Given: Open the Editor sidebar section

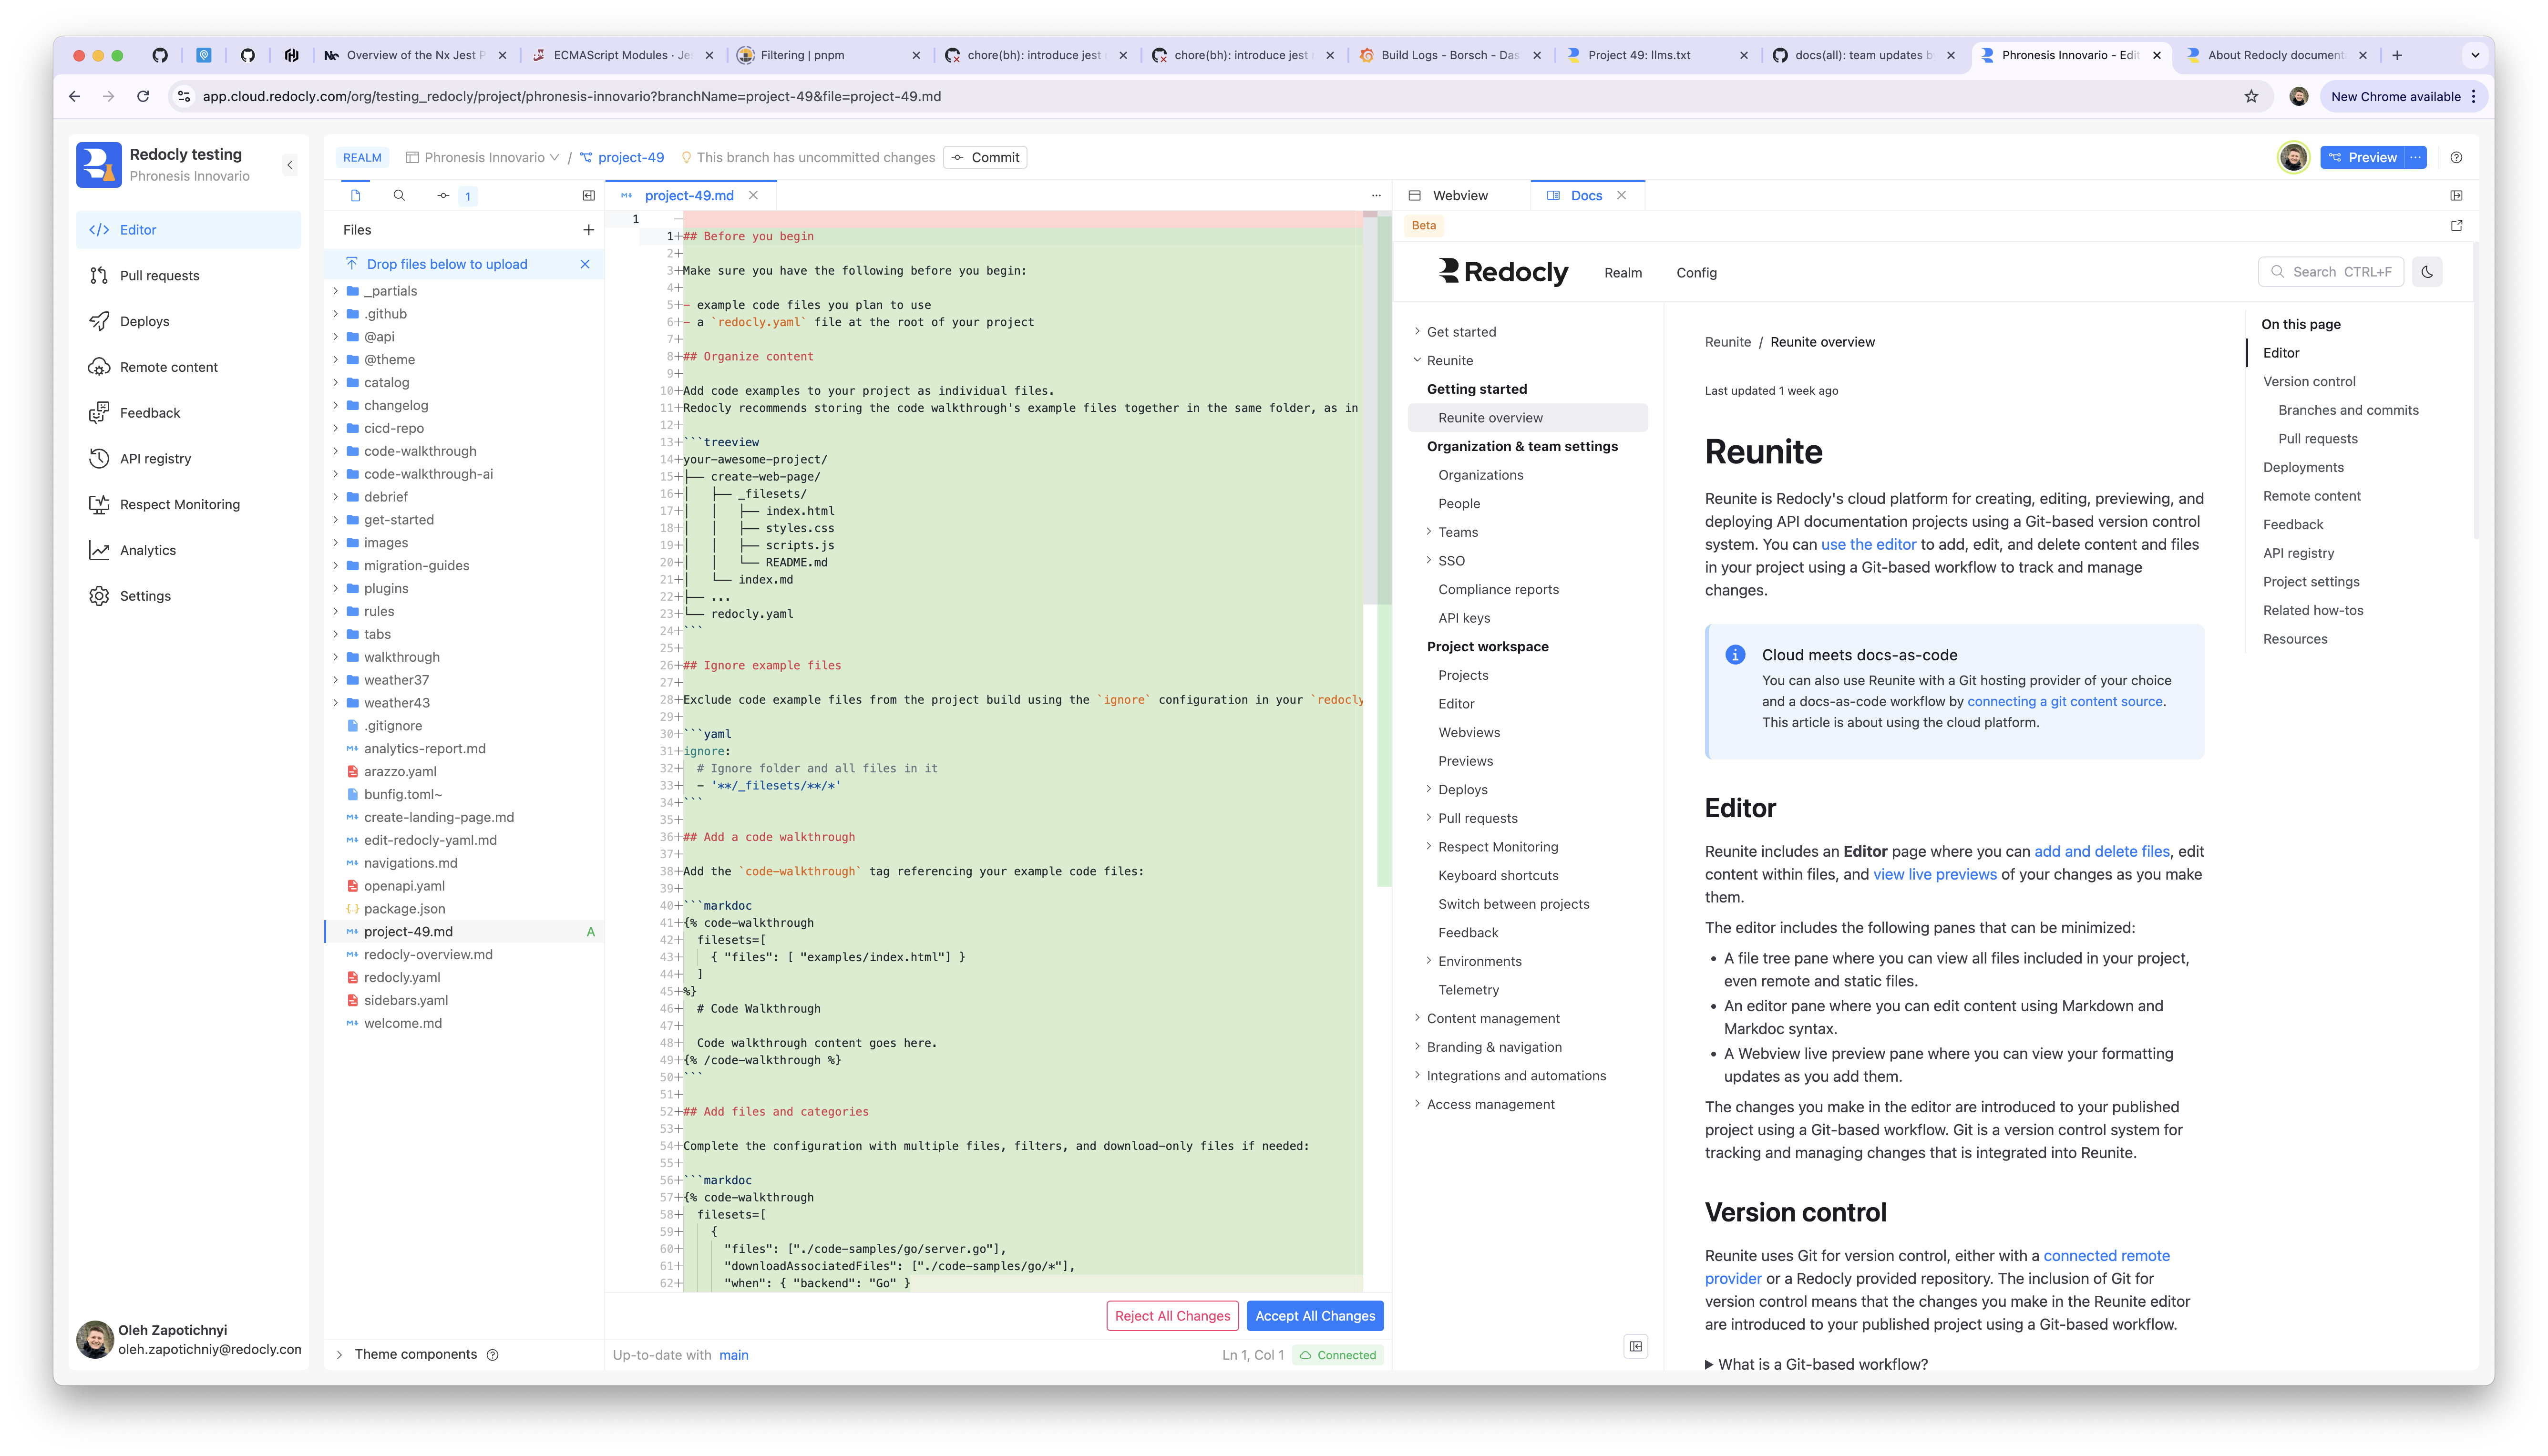Looking at the screenshot, I should click(188, 230).
